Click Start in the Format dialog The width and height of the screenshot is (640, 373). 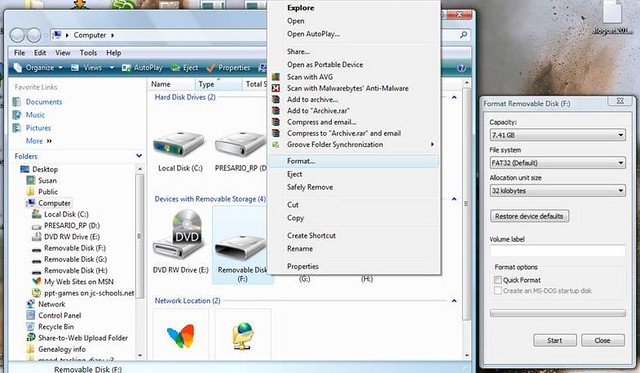click(555, 340)
